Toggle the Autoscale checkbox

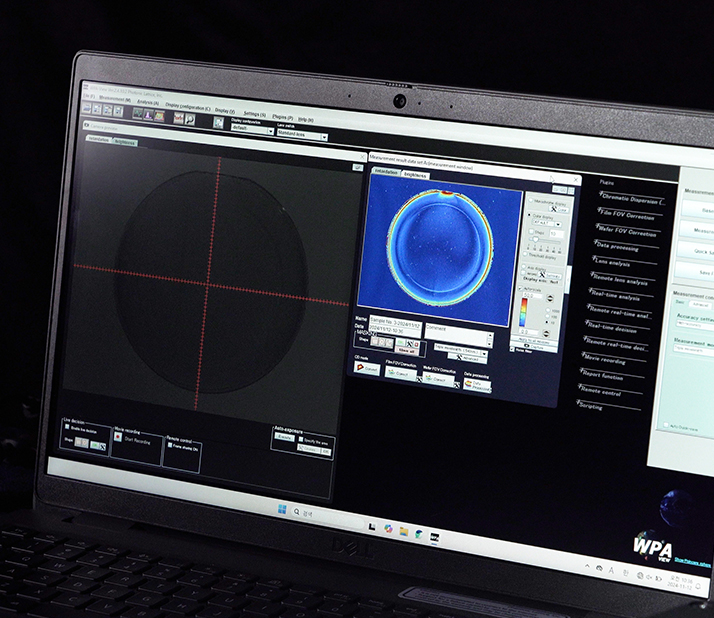click(x=520, y=288)
